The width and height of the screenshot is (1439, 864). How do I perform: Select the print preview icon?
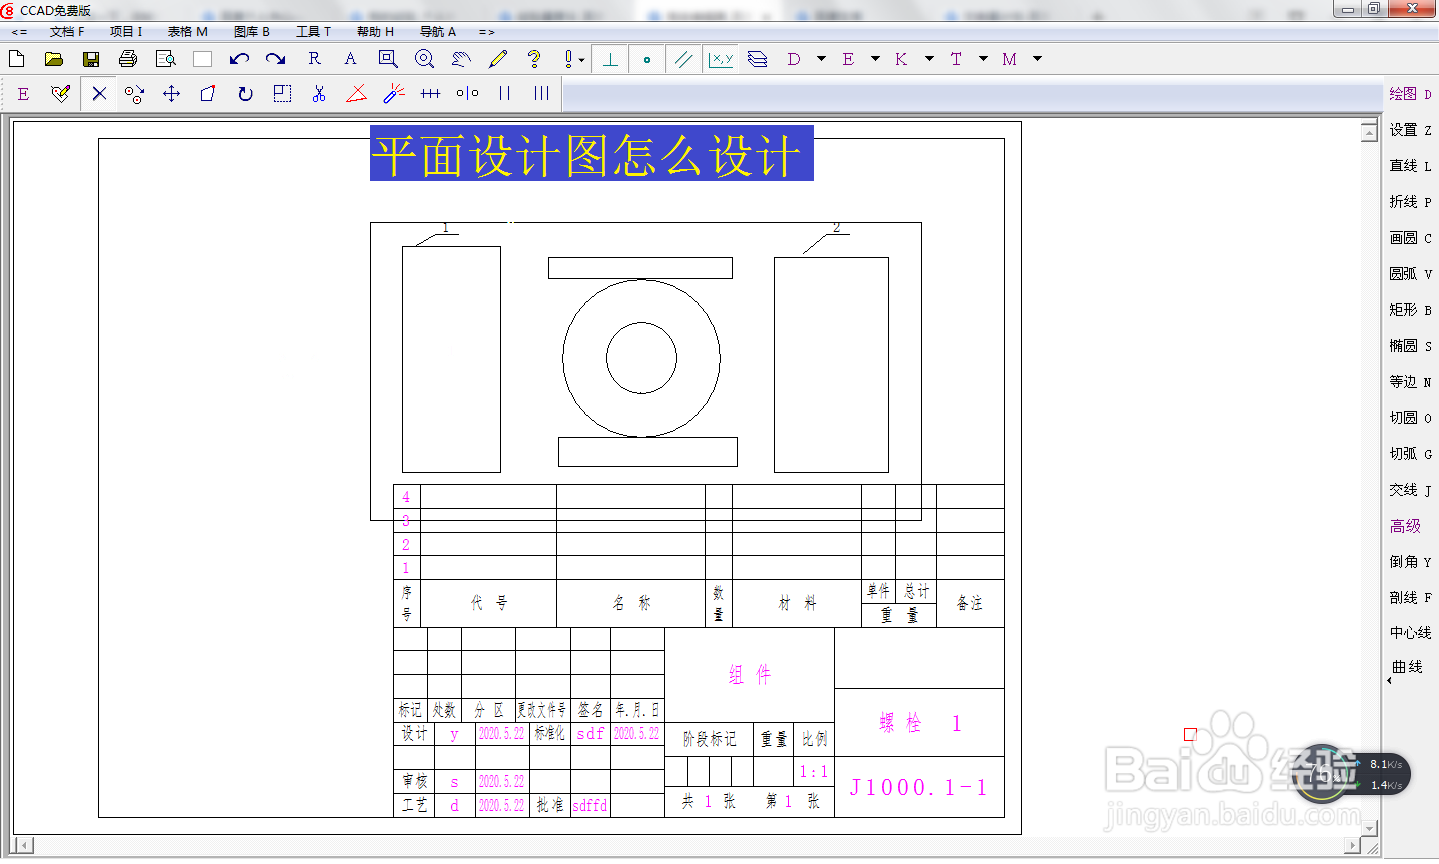point(164,58)
